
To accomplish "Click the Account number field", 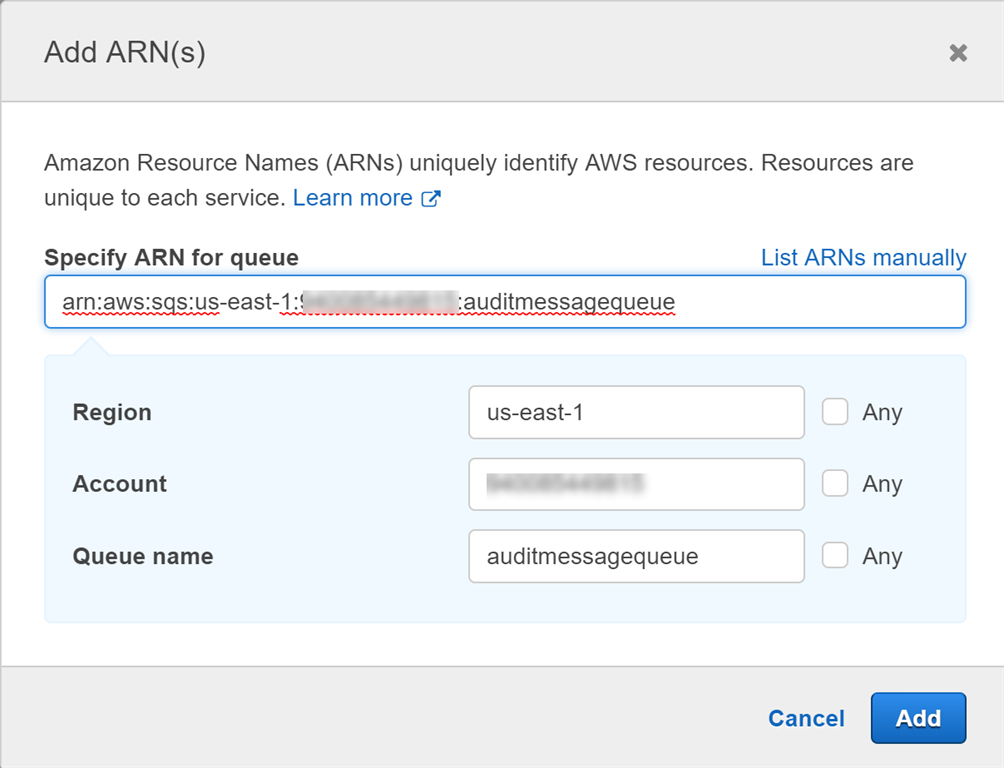I will pyautogui.click(x=636, y=483).
